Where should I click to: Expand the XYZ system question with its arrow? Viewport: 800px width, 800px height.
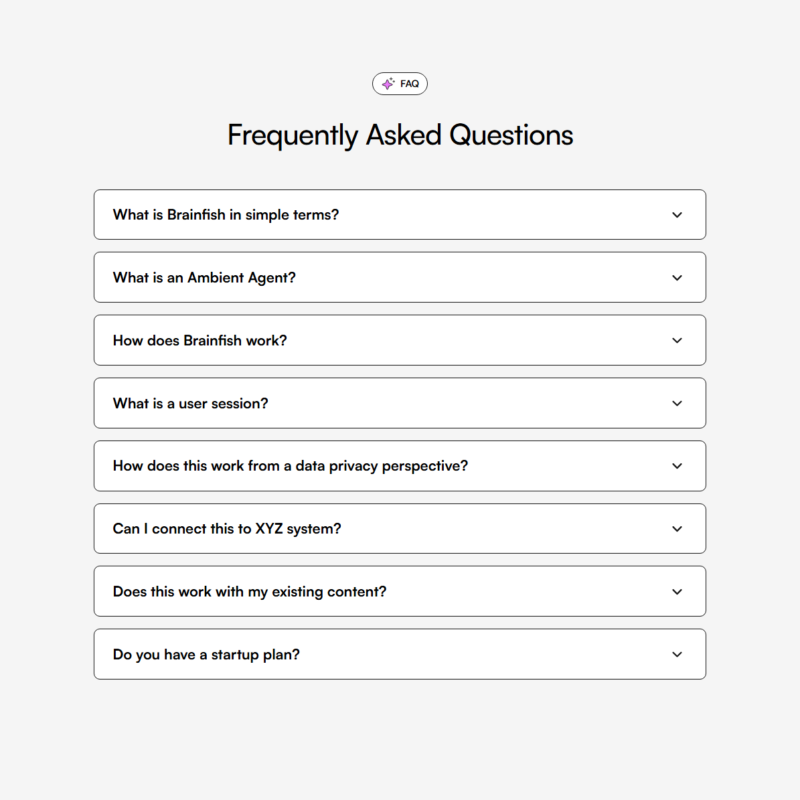pyautogui.click(x=677, y=529)
